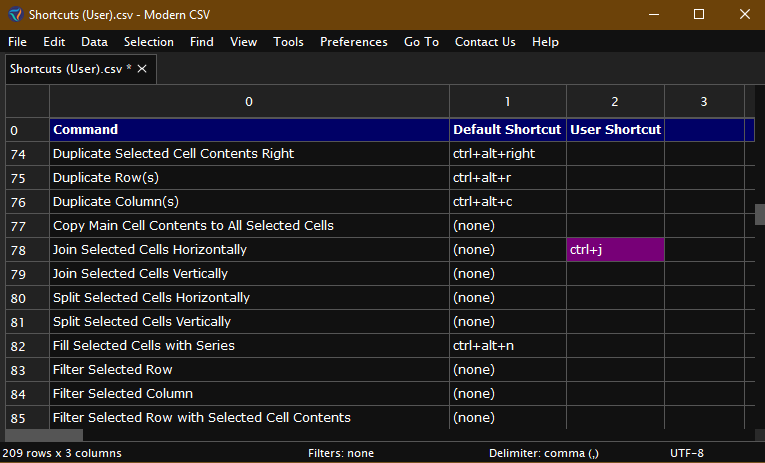
Task: Select Copy Main Cell Contents to All Selected Cells
Action: pos(249,225)
